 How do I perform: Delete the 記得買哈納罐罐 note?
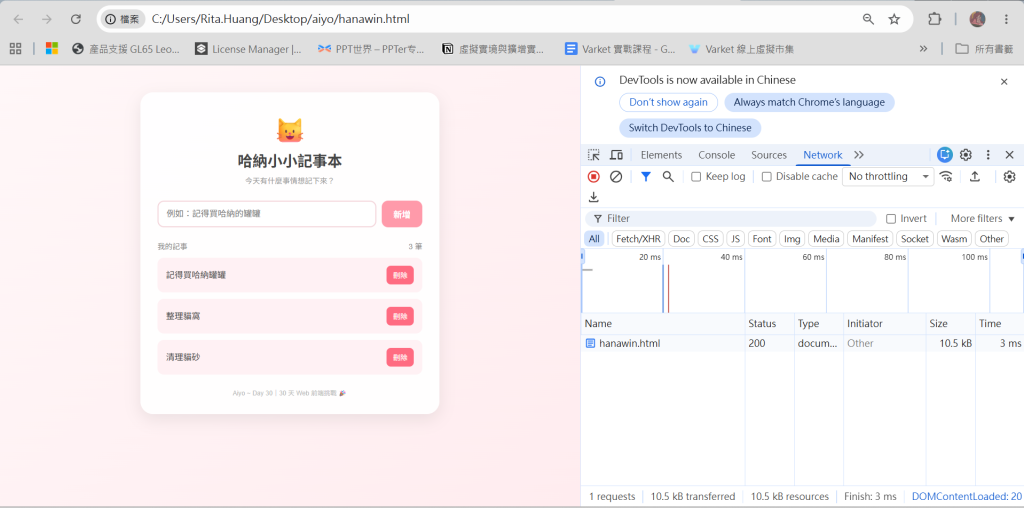click(x=400, y=276)
